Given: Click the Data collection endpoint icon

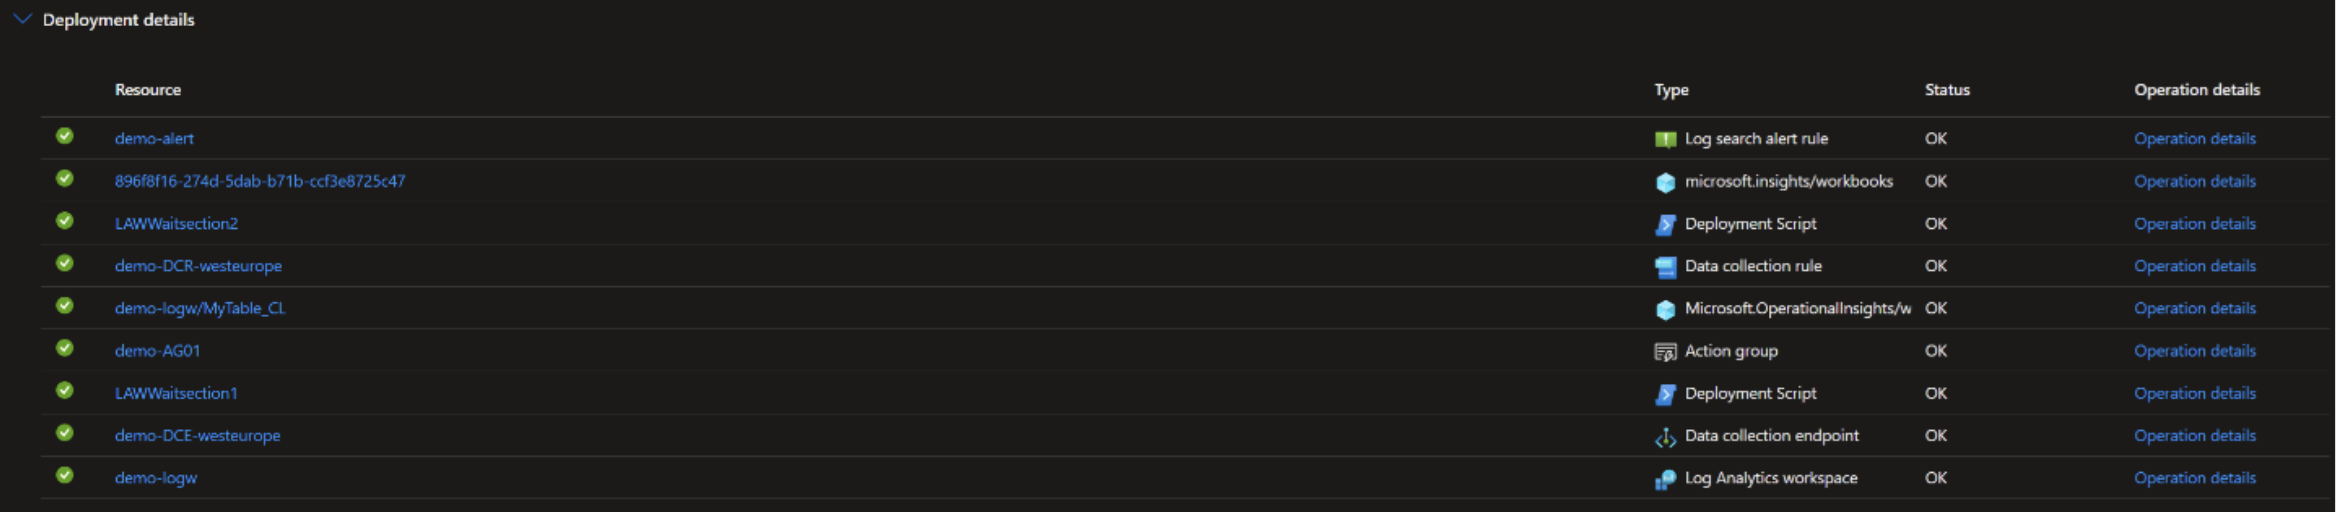Looking at the screenshot, I should [1665, 437].
